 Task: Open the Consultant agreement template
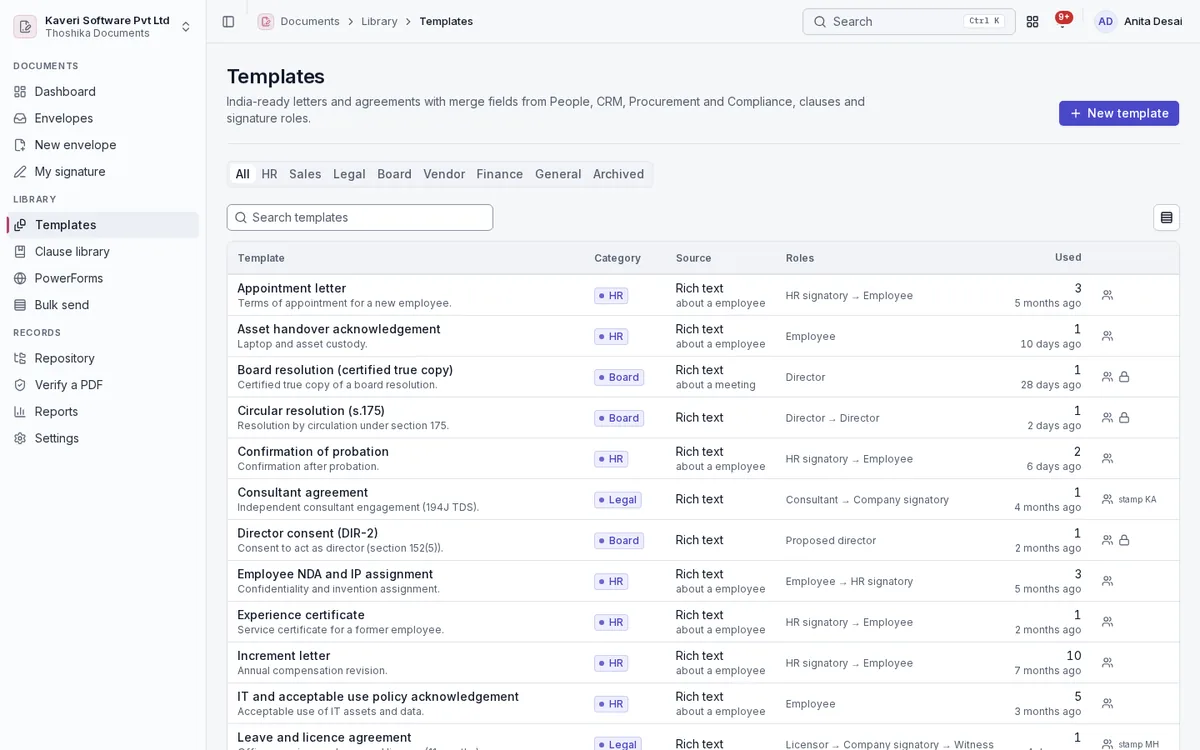coord(303,492)
